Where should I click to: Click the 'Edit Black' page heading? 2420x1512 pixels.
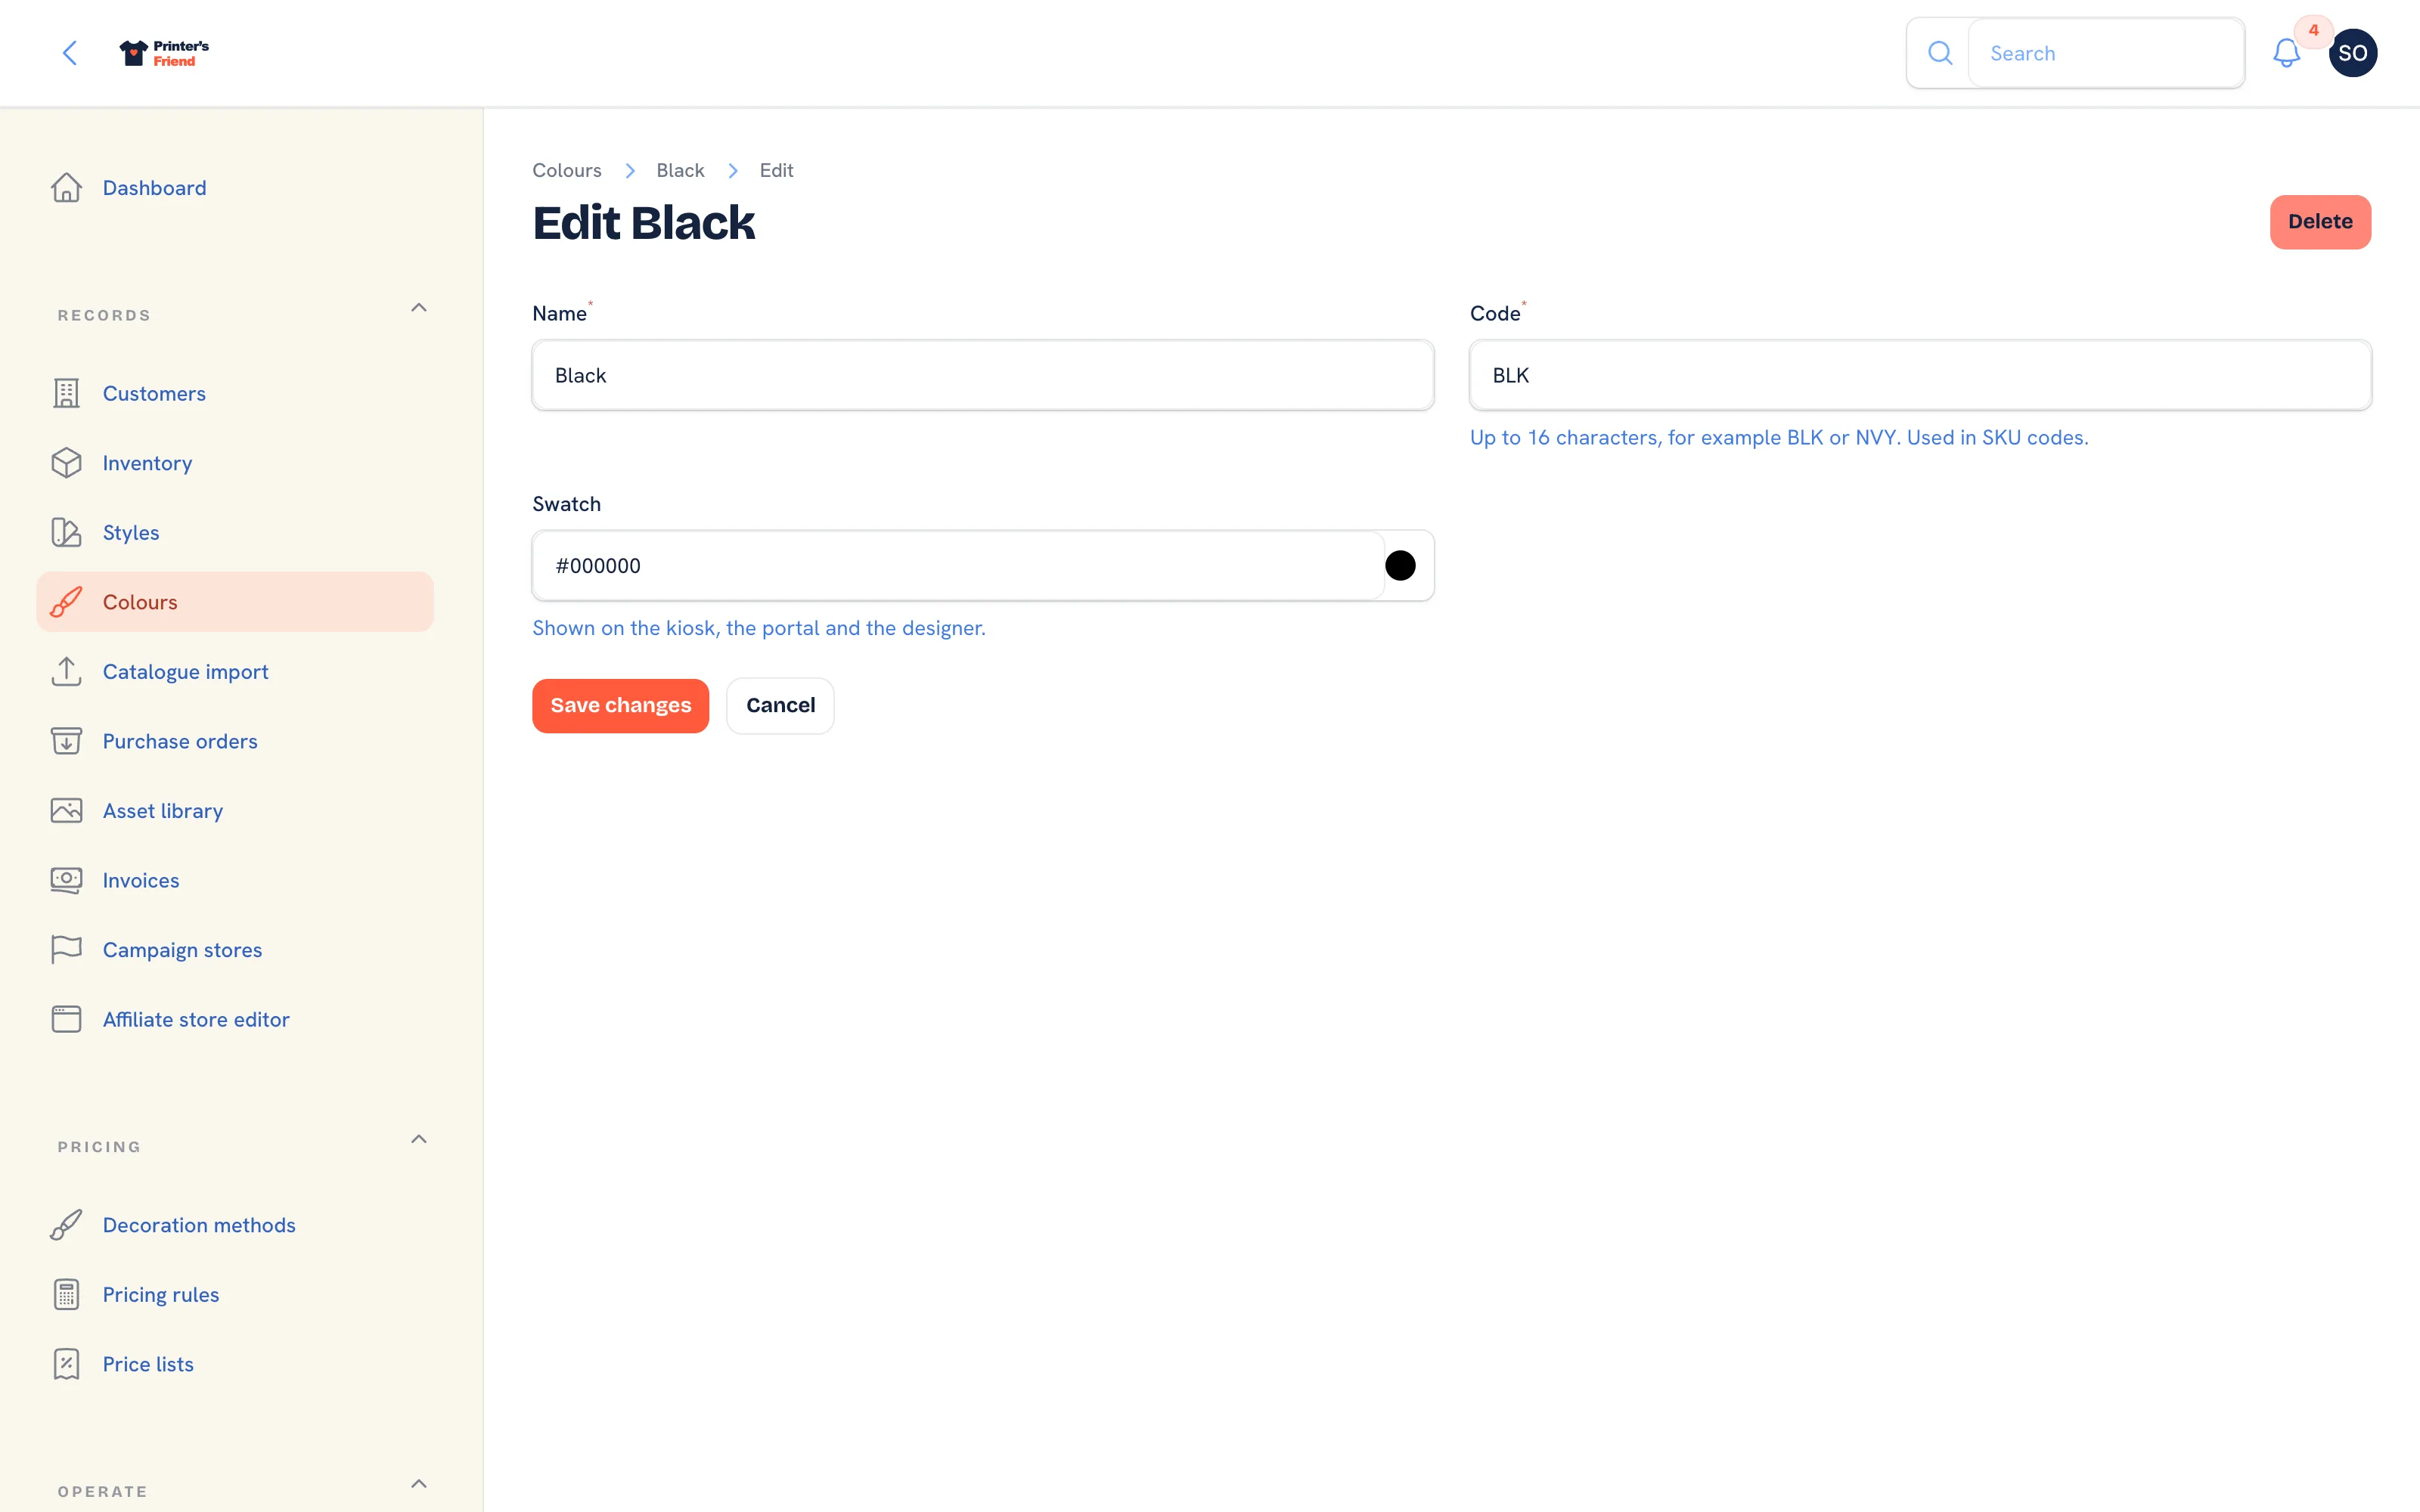(643, 222)
